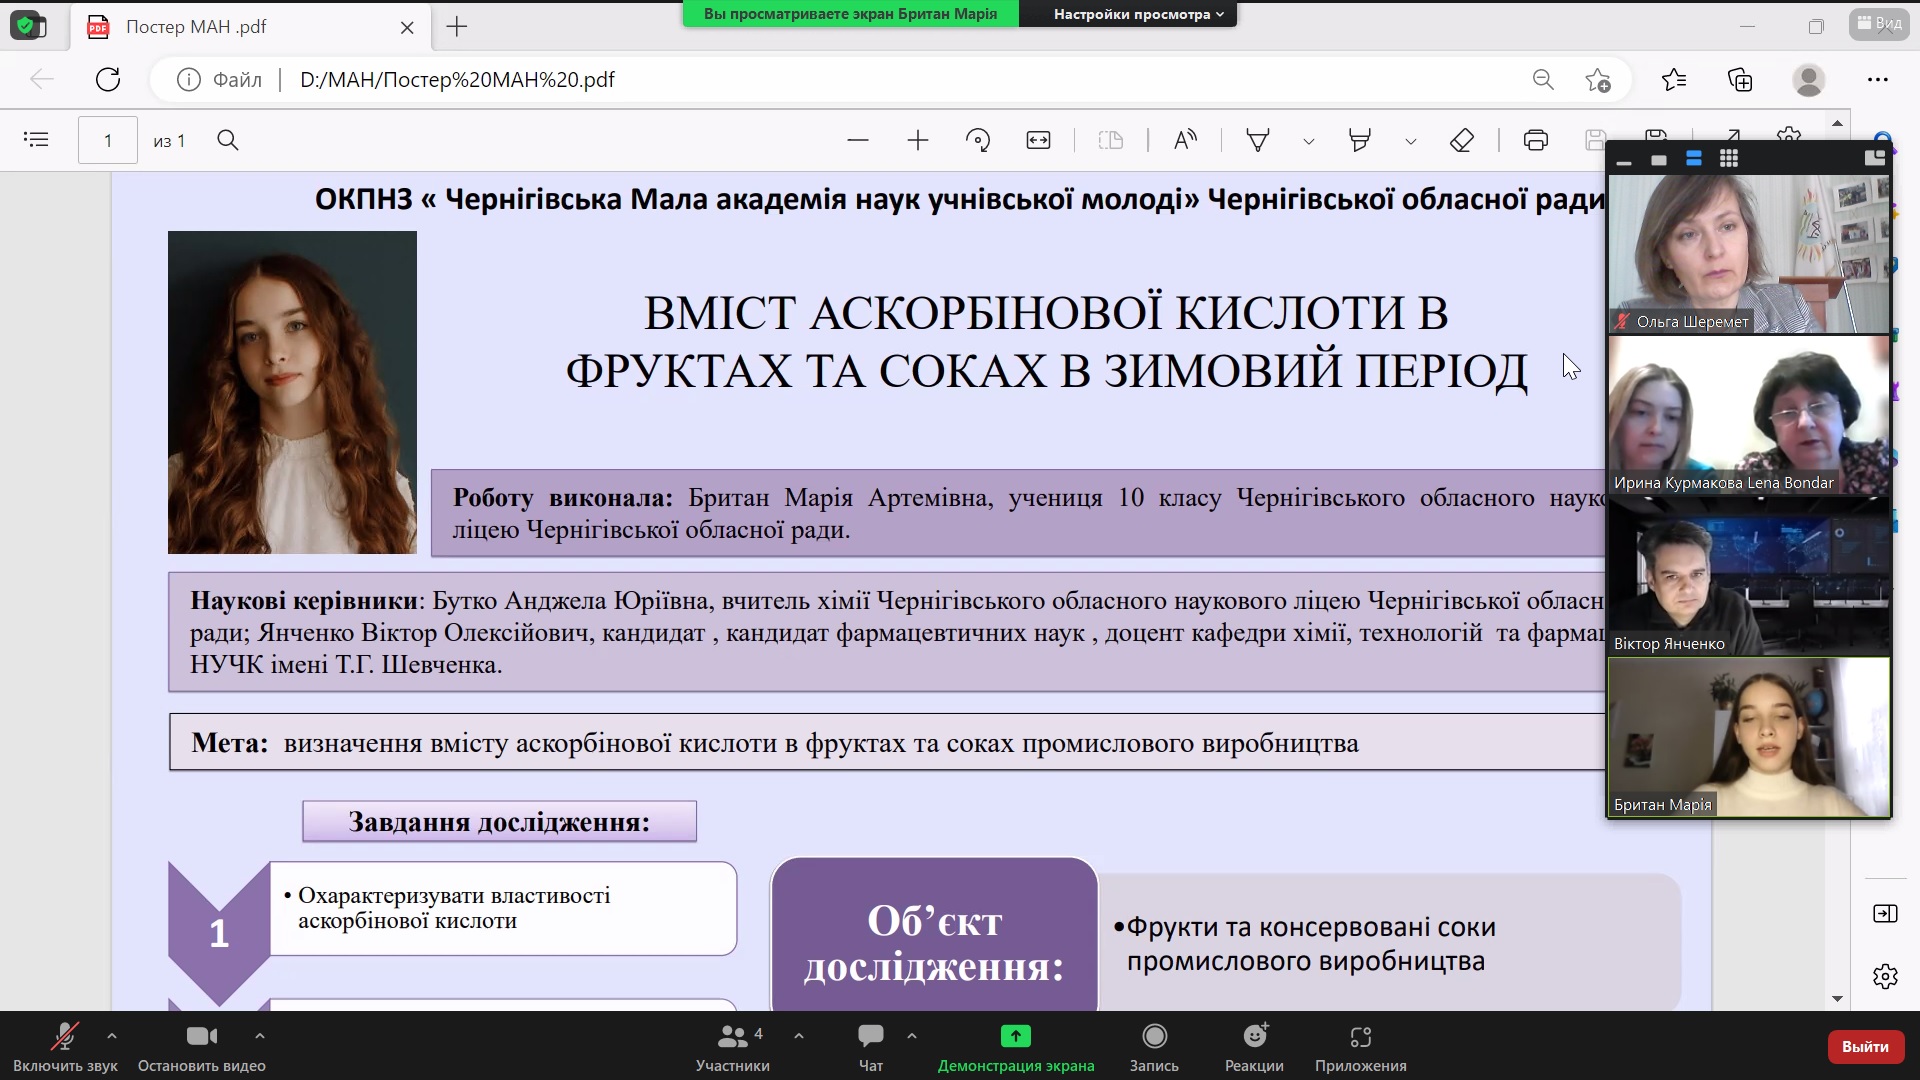Expand Настройки просмотра dropdown
Screen dimensions: 1920x1080
point(1138,14)
